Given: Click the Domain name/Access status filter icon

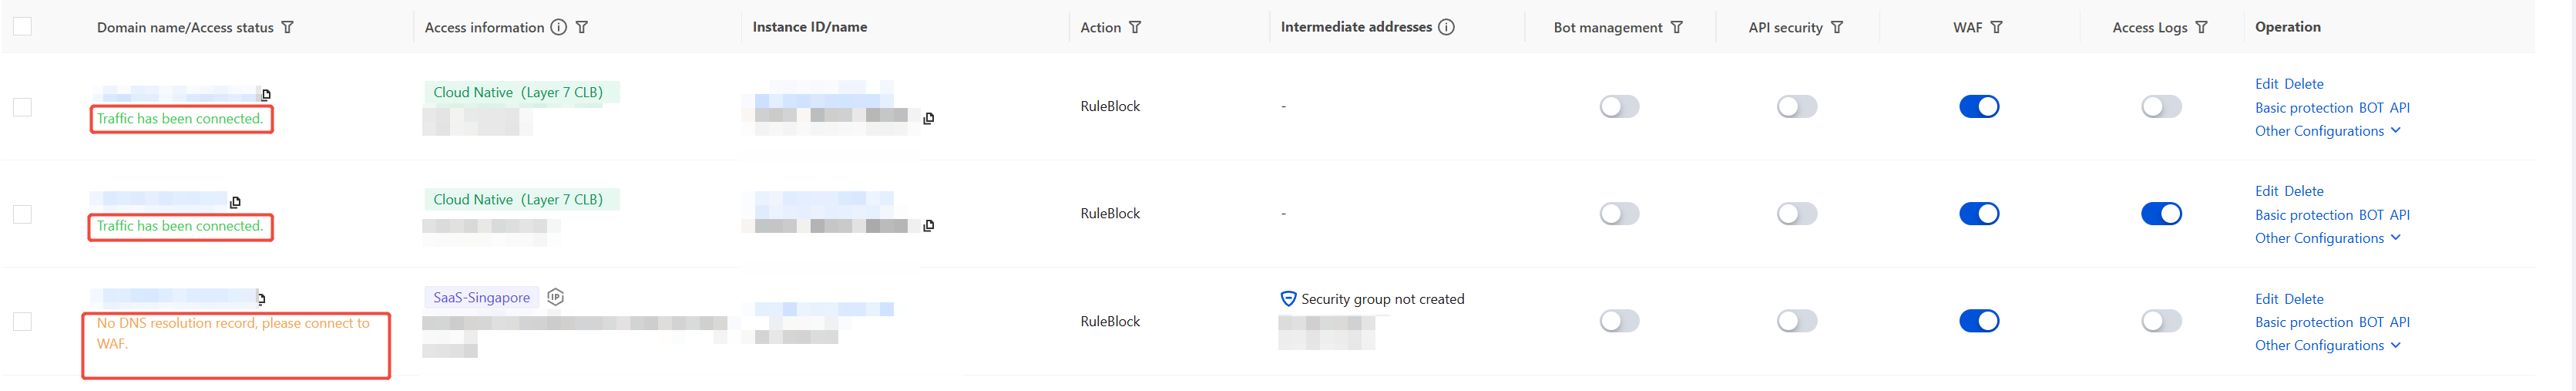Looking at the screenshot, I should [288, 27].
